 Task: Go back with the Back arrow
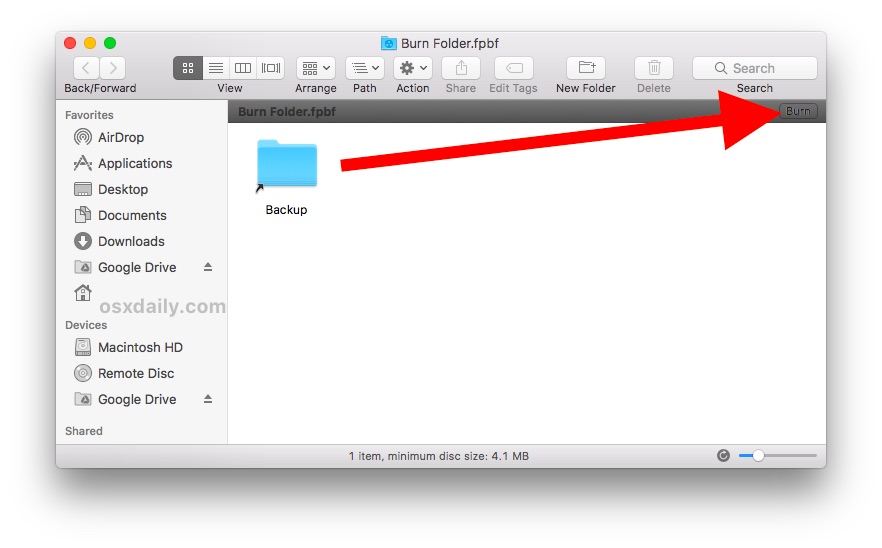[86, 68]
